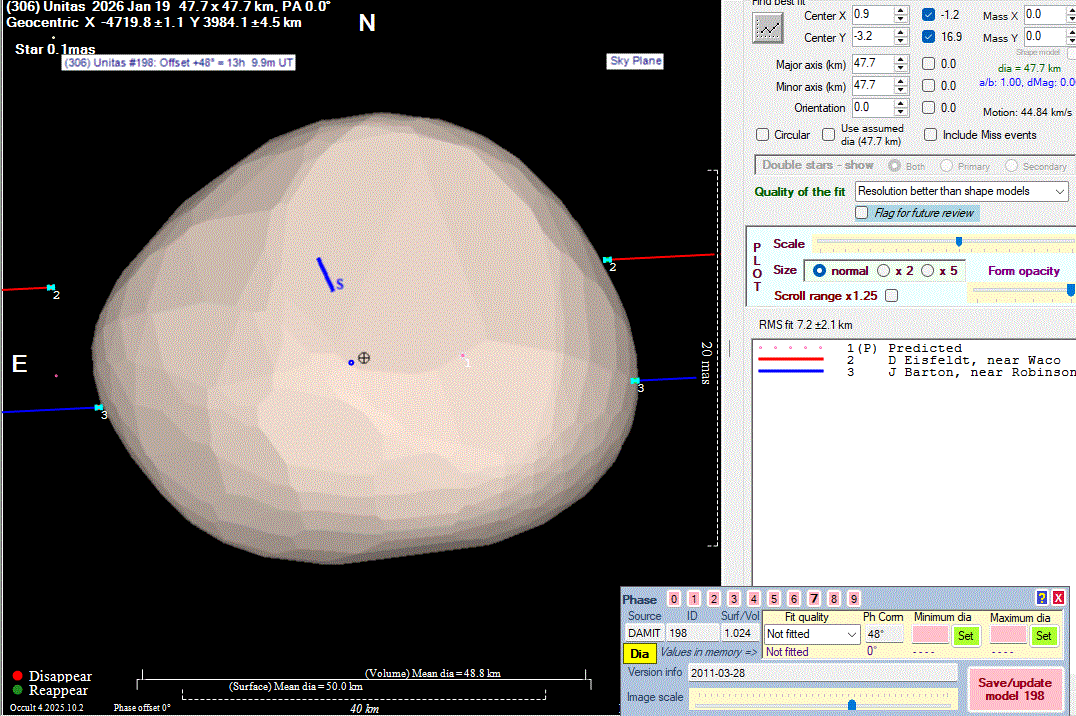Image resolution: width=1076 pixels, height=716 pixels.
Task: Check Include Miss events
Action: (x=931, y=135)
